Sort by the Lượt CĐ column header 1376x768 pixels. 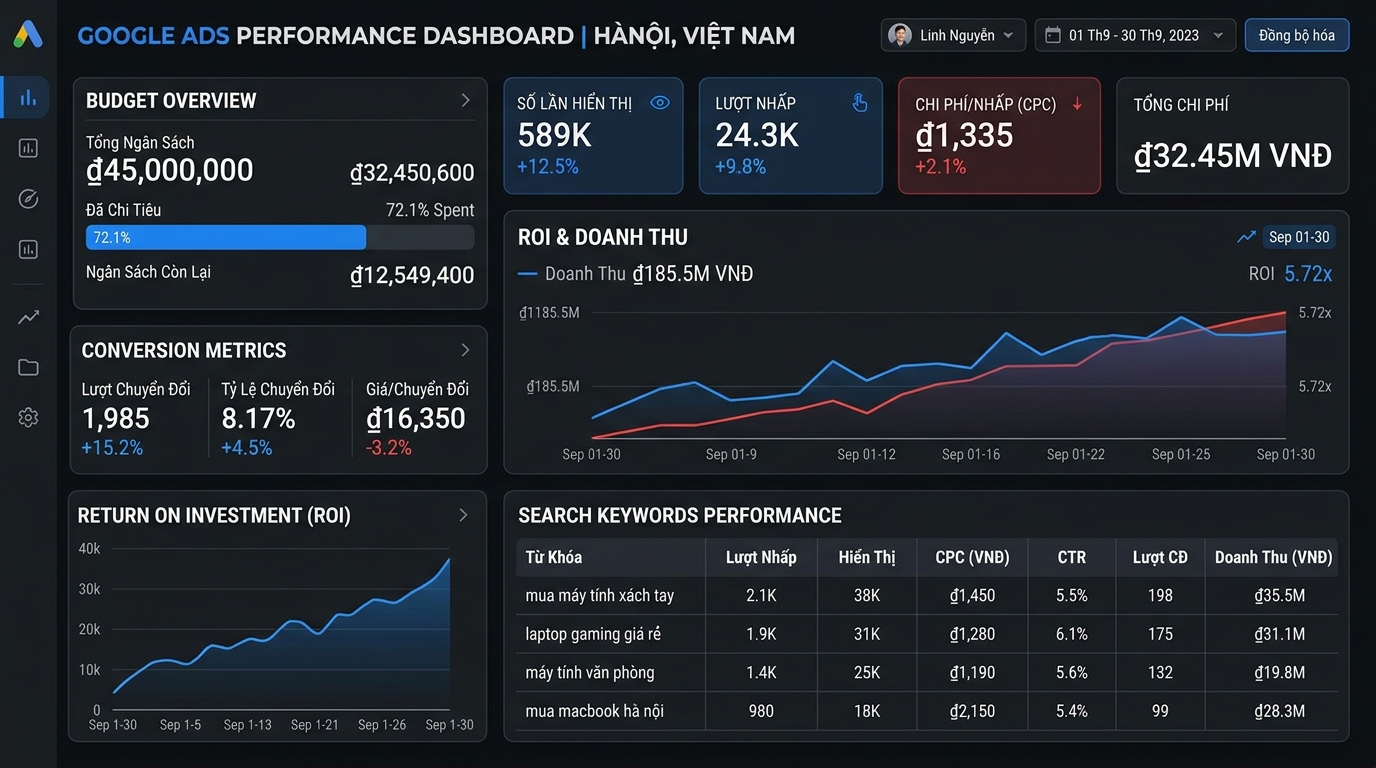point(1160,557)
